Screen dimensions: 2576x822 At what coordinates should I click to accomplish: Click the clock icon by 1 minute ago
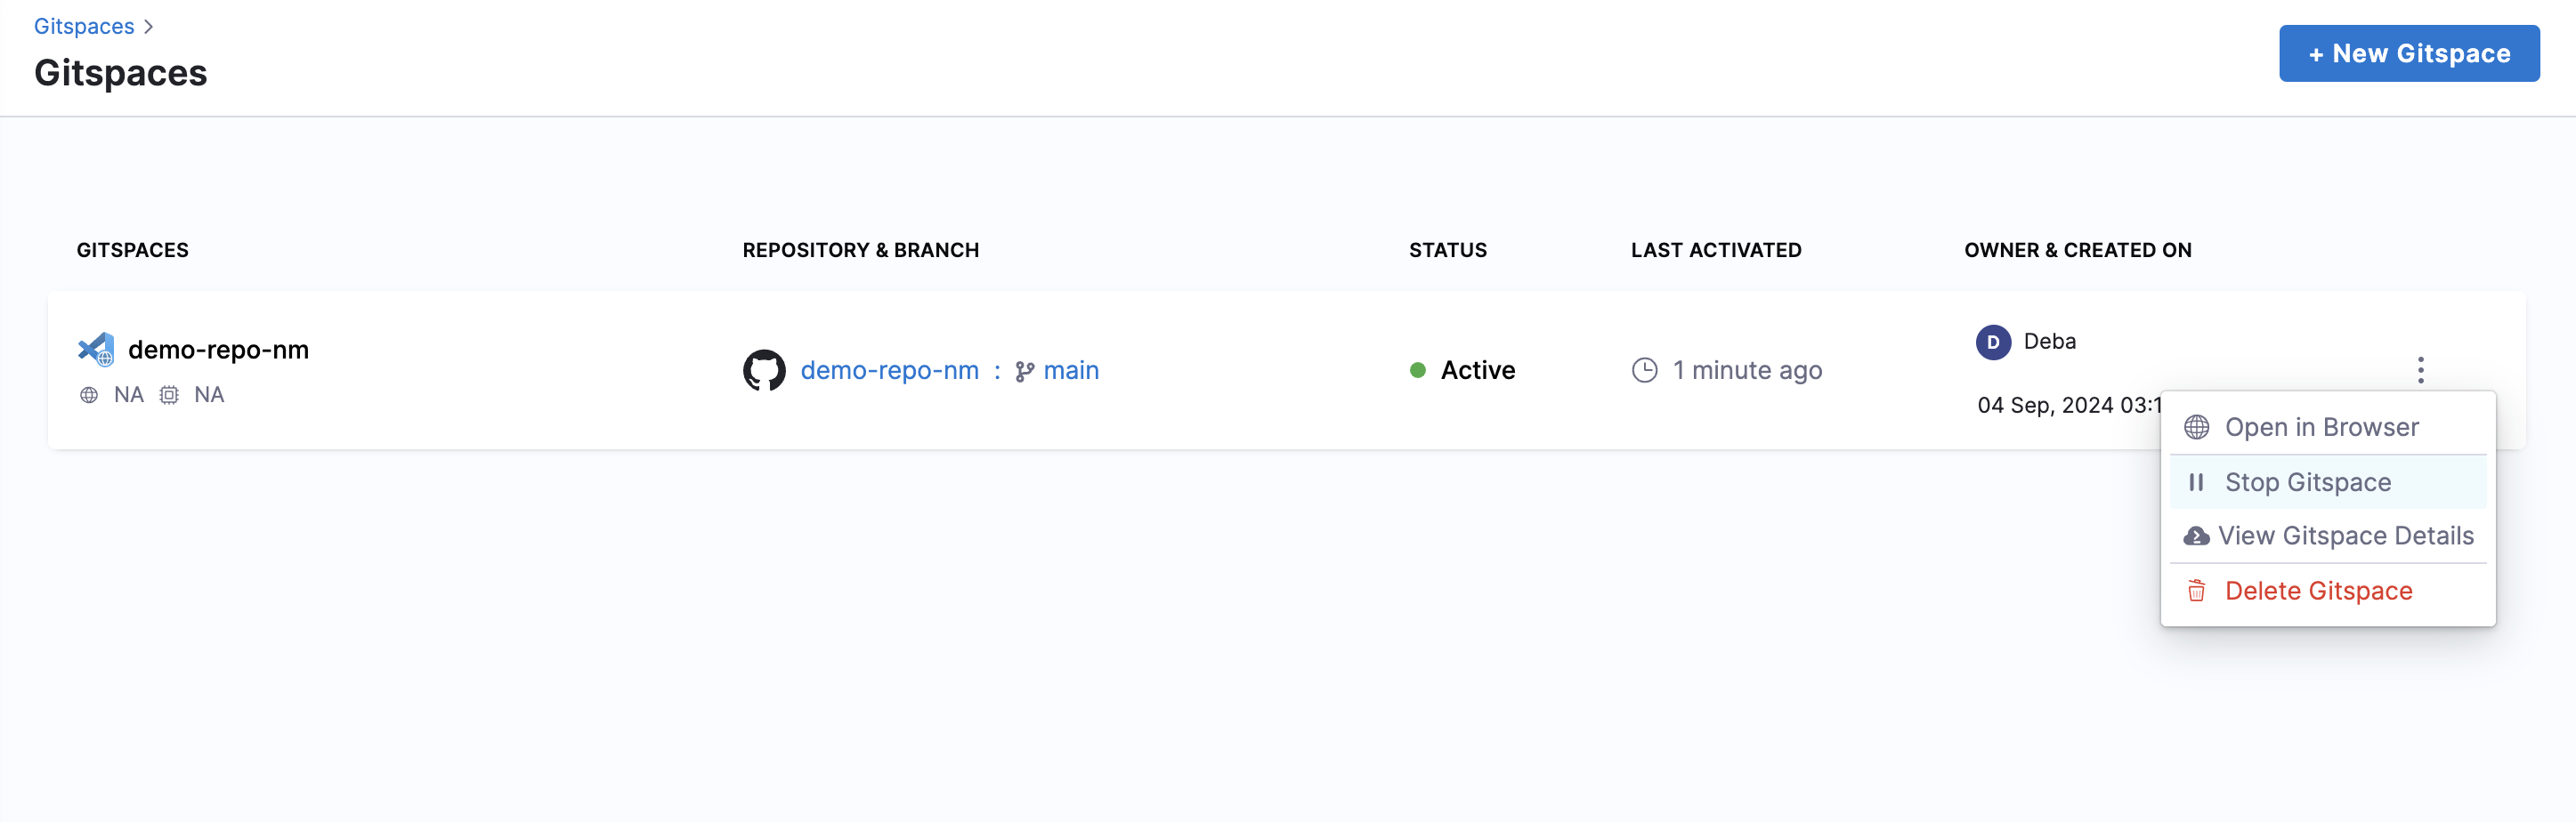tap(1644, 370)
